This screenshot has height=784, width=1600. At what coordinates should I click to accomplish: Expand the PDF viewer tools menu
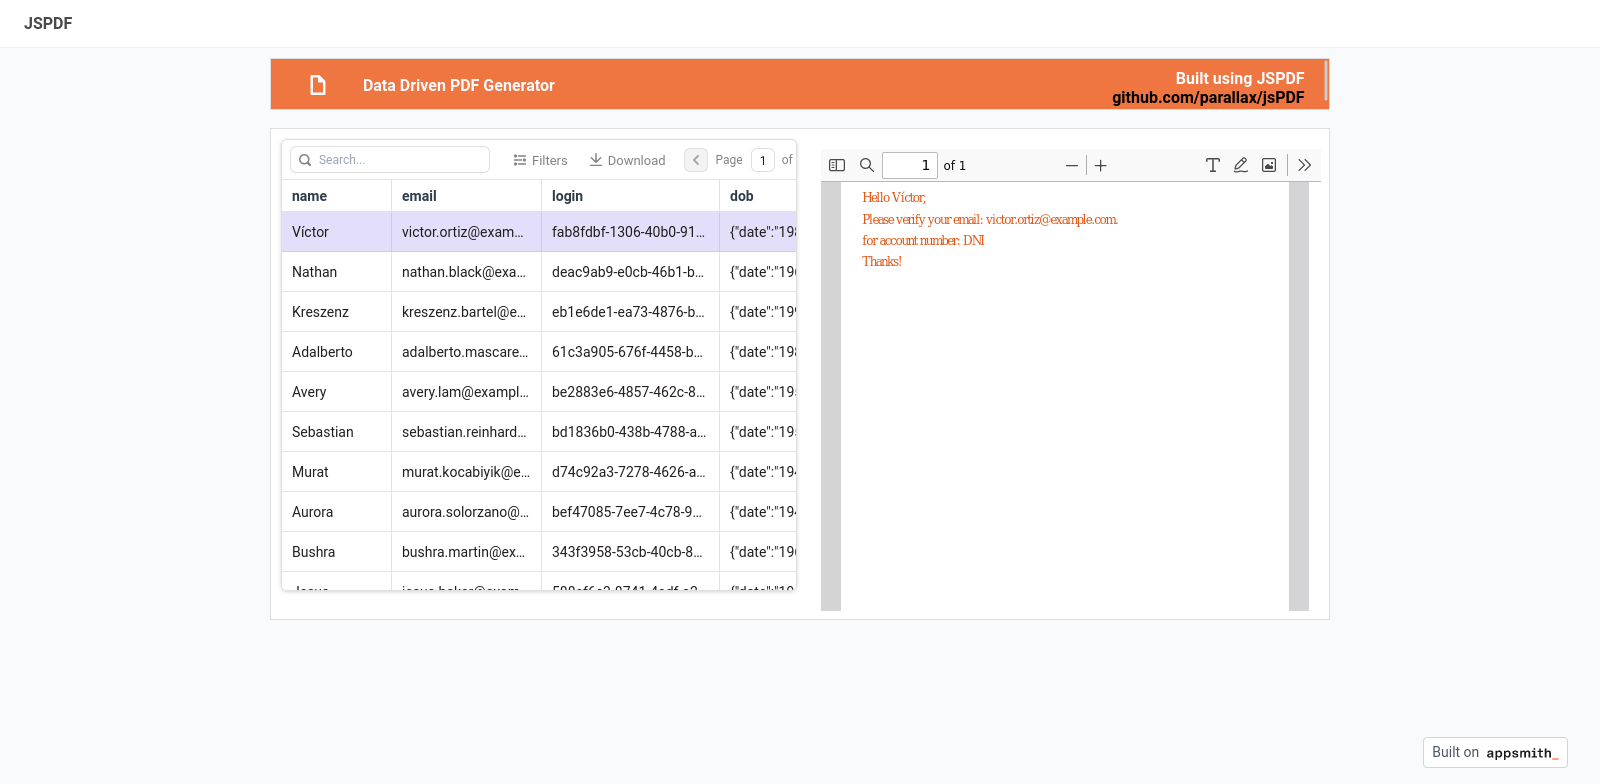click(1304, 165)
